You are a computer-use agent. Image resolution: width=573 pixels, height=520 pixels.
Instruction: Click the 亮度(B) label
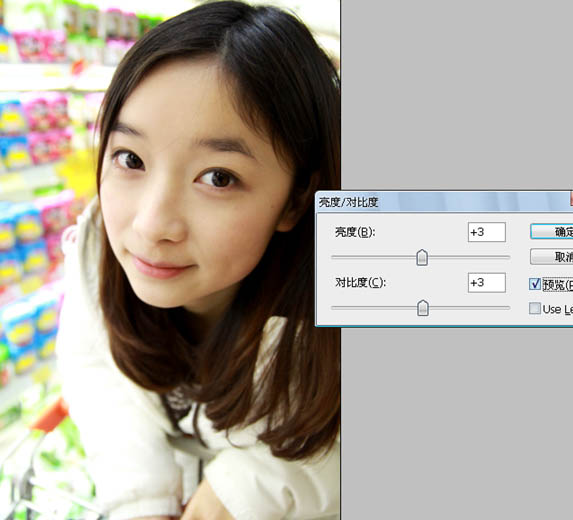pos(355,232)
